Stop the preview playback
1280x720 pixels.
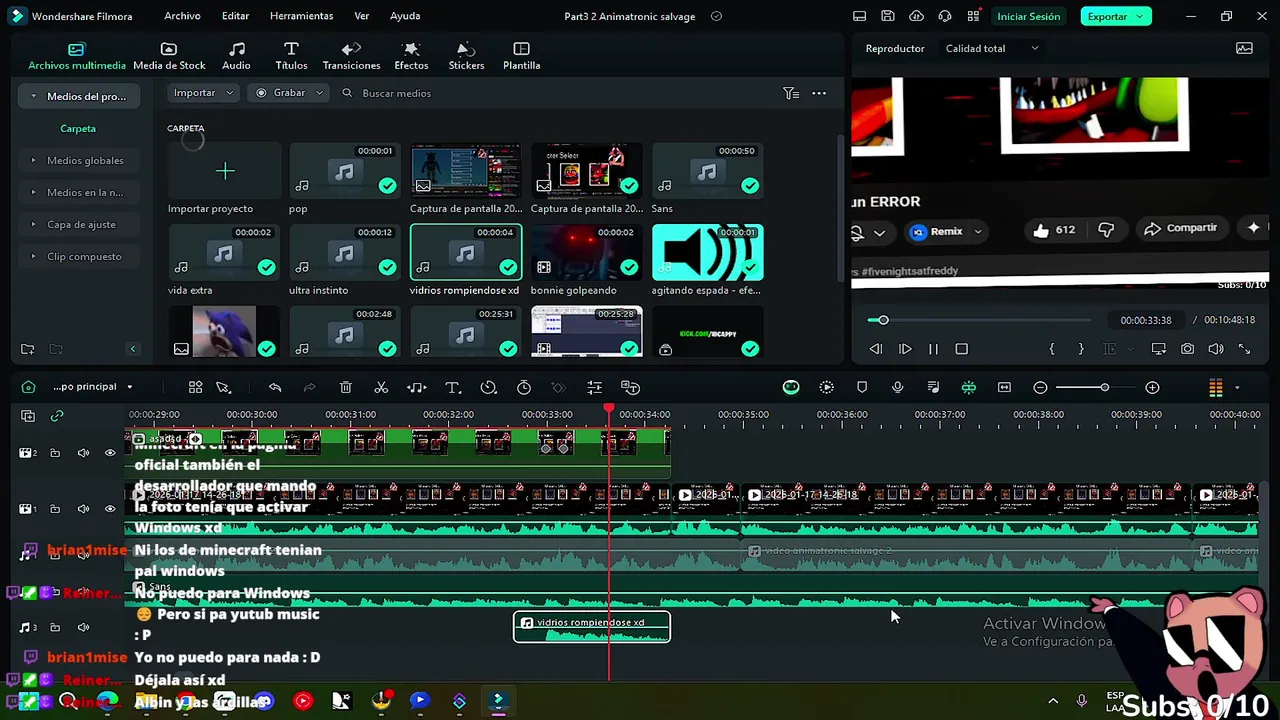pyautogui.click(x=961, y=349)
